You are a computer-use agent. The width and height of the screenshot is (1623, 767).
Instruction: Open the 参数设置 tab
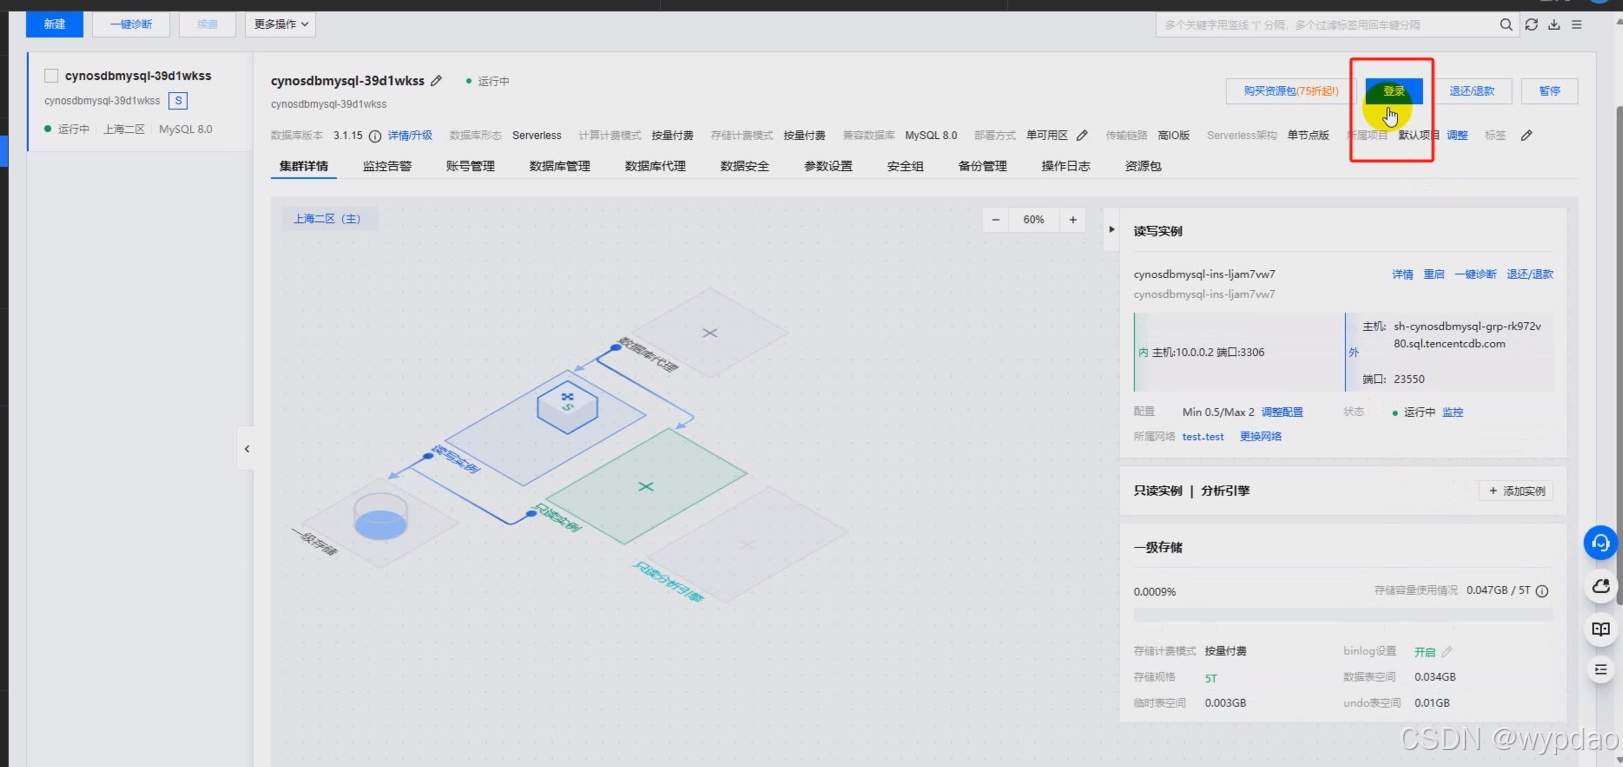click(x=828, y=167)
